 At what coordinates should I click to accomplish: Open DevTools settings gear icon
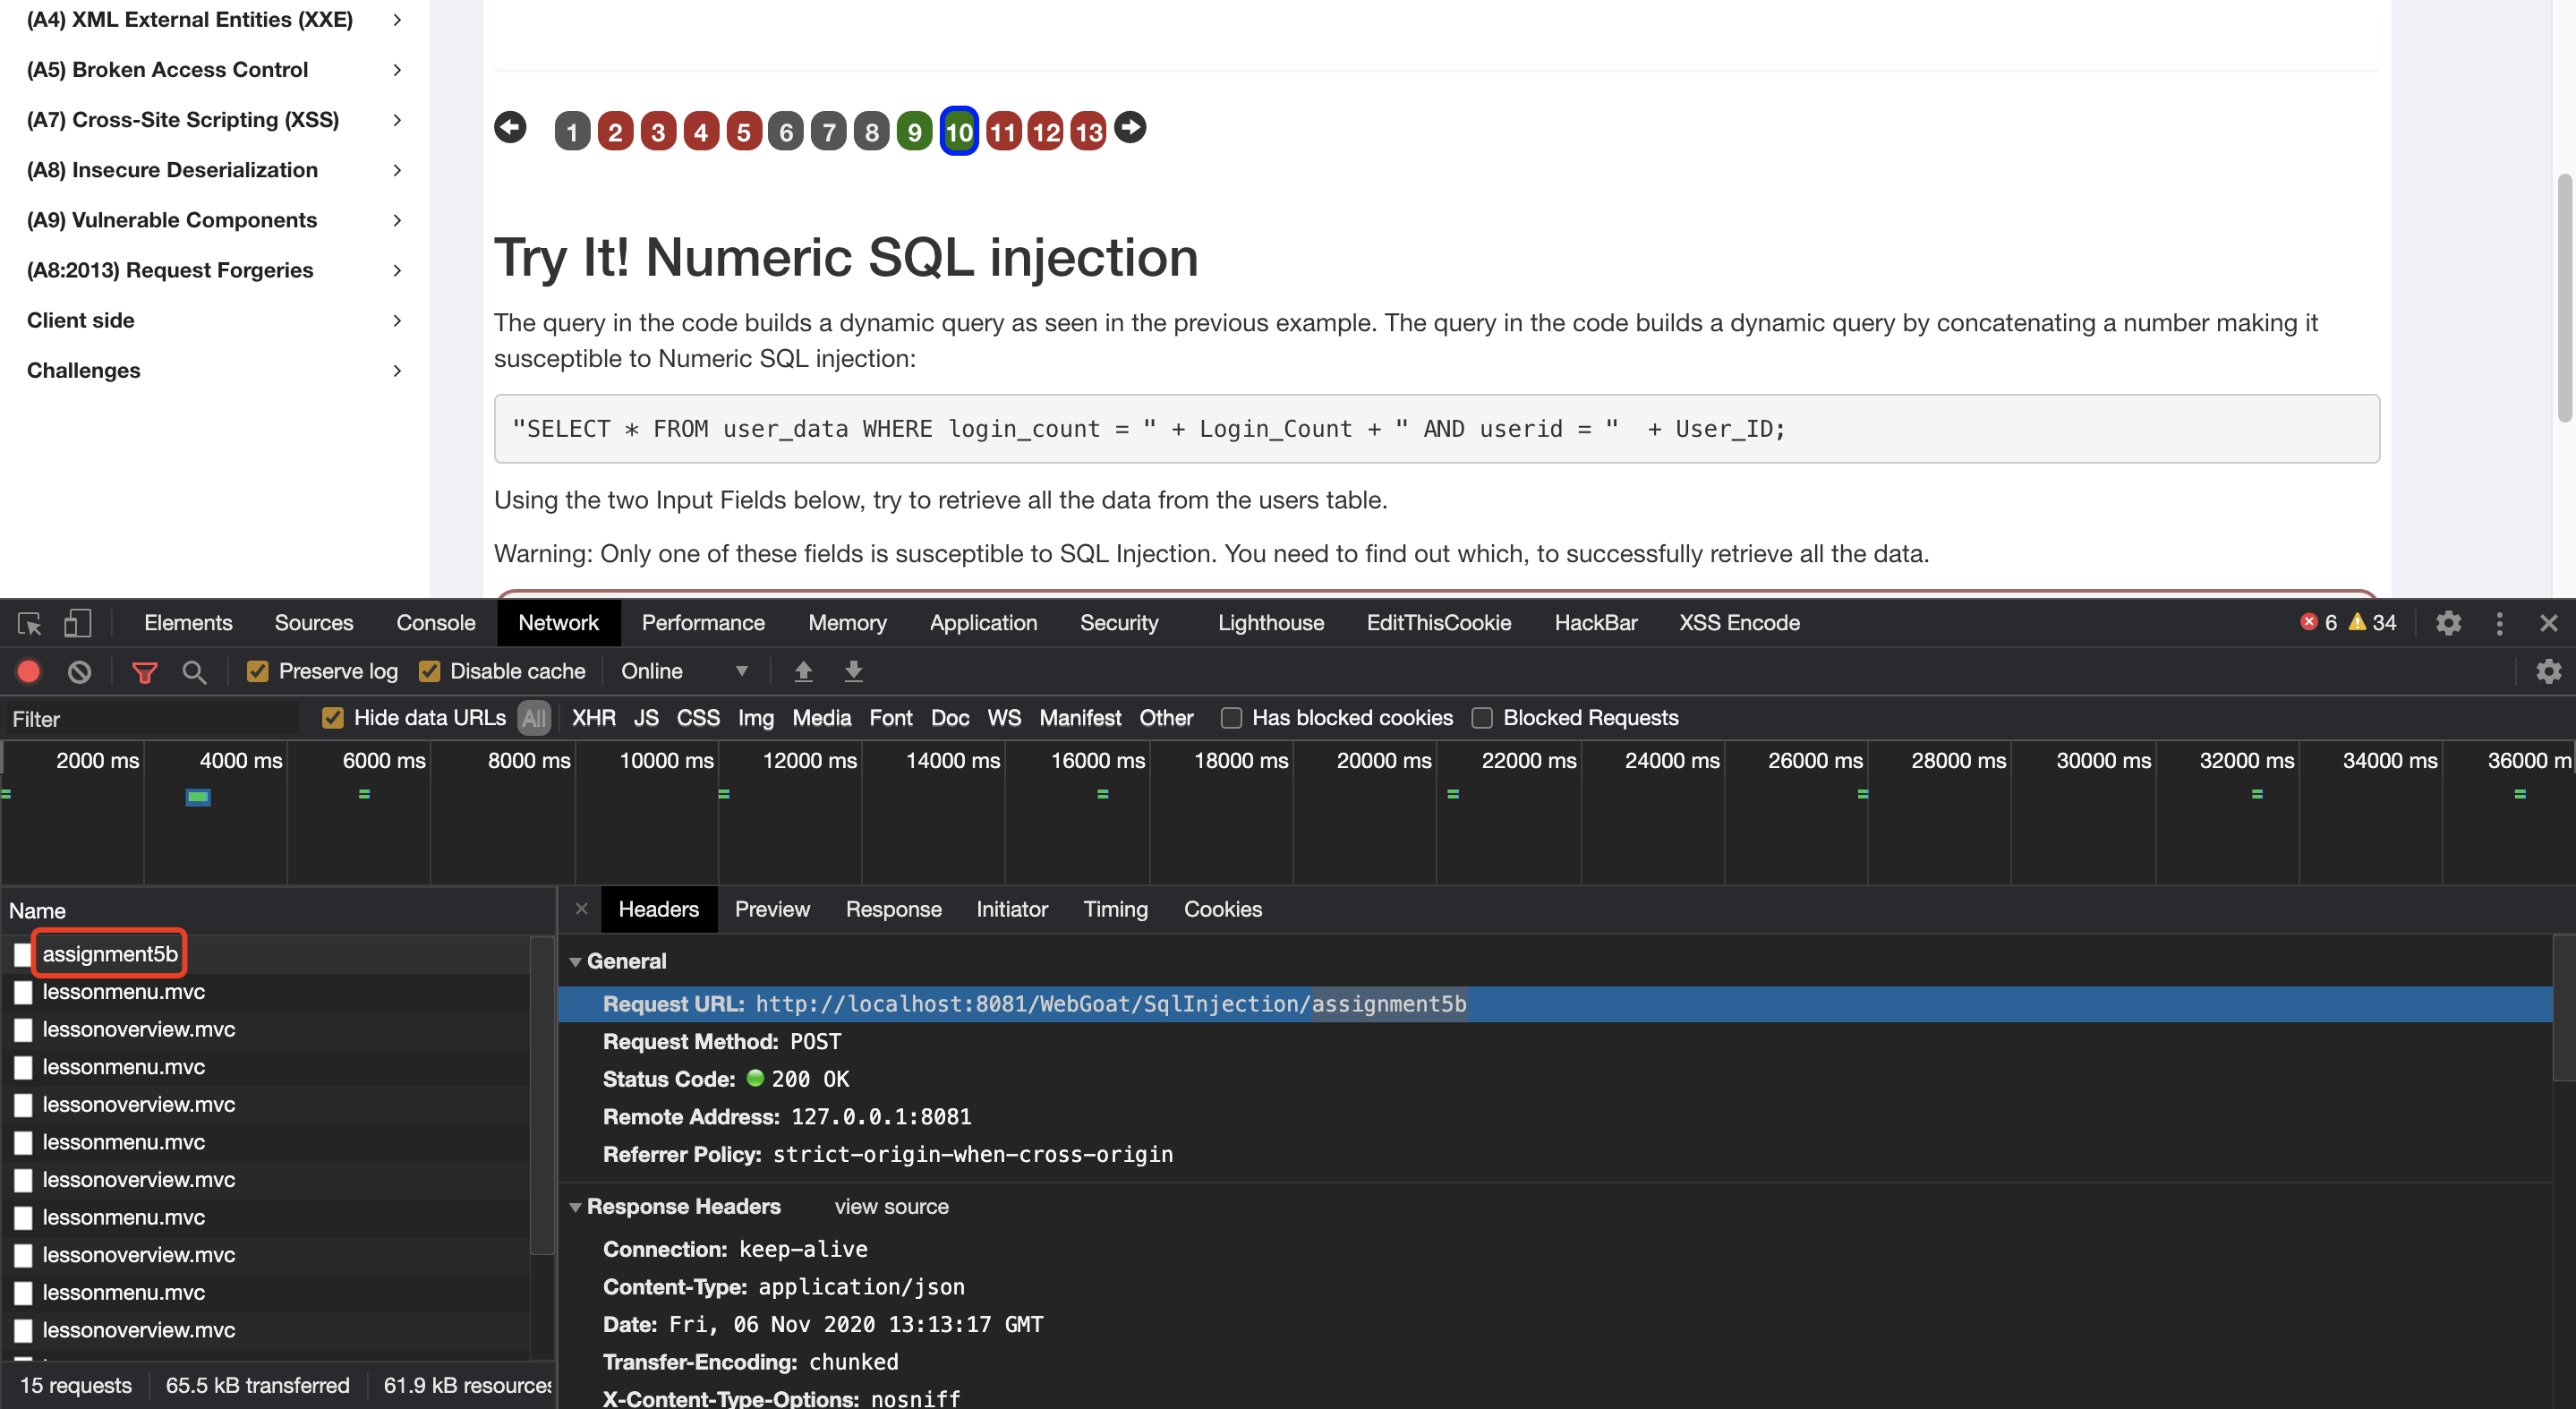click(x=2448, y=623)
